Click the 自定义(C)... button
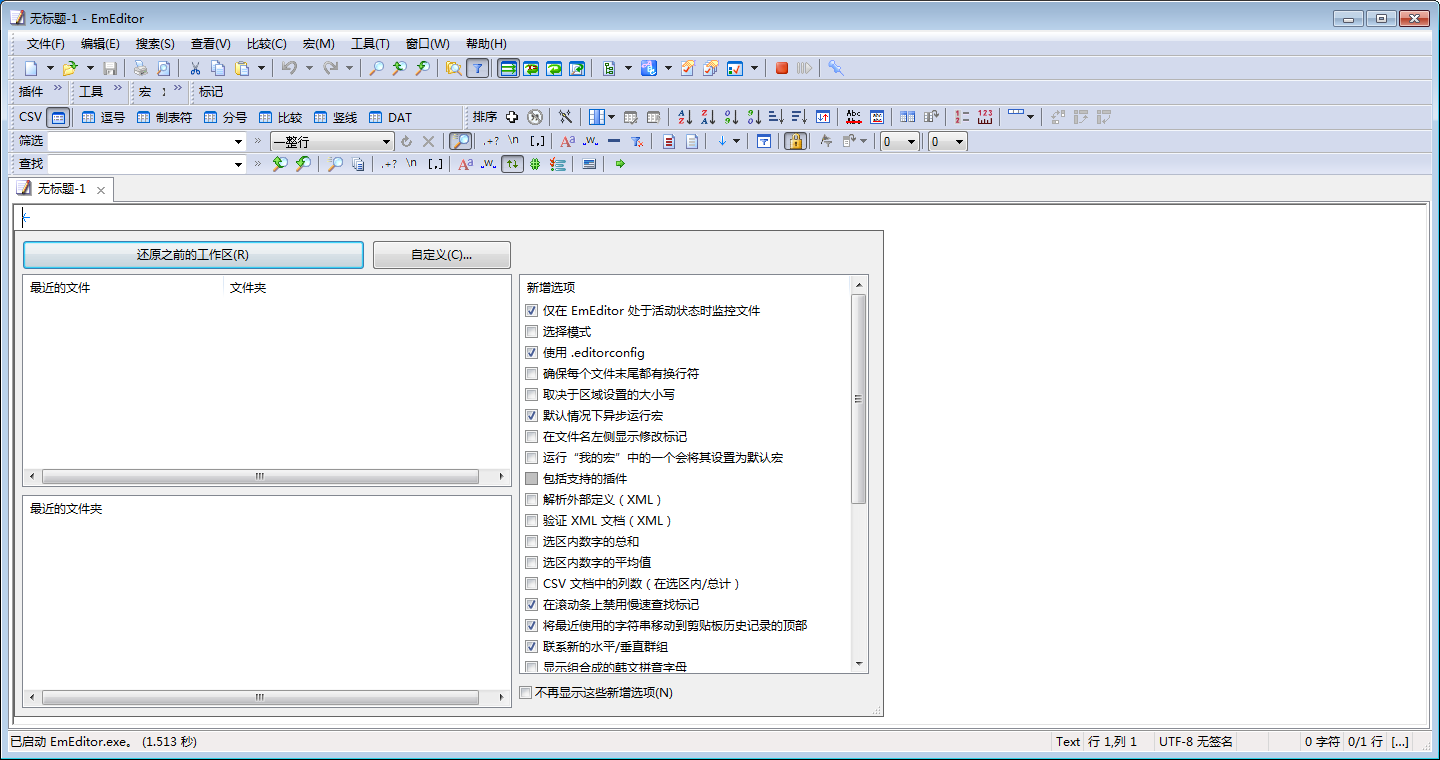 coord(441,255)
